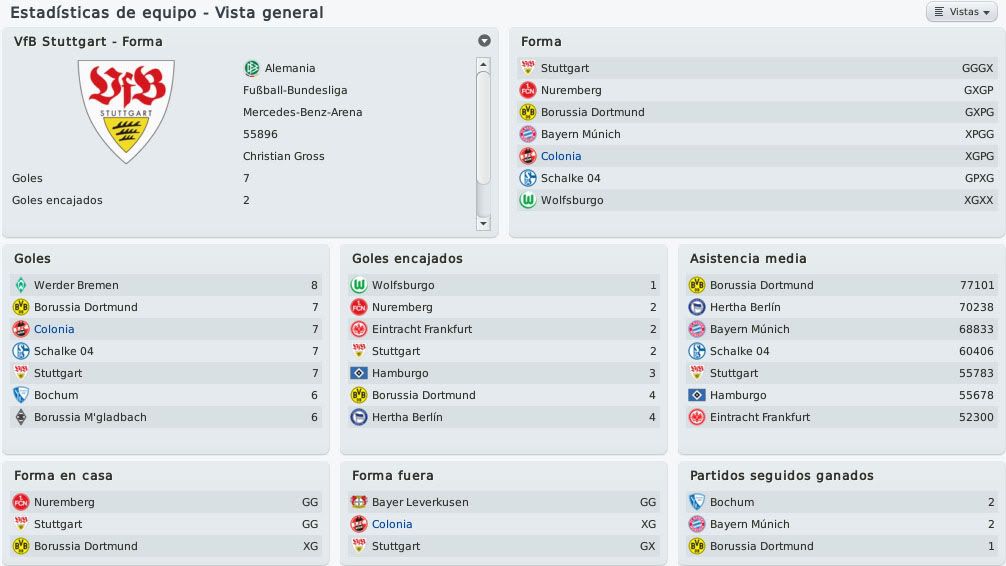1006x566 pixels.
Task: Click Hamburgo icon in Goles encajados list
Action: tap(359, 373)
